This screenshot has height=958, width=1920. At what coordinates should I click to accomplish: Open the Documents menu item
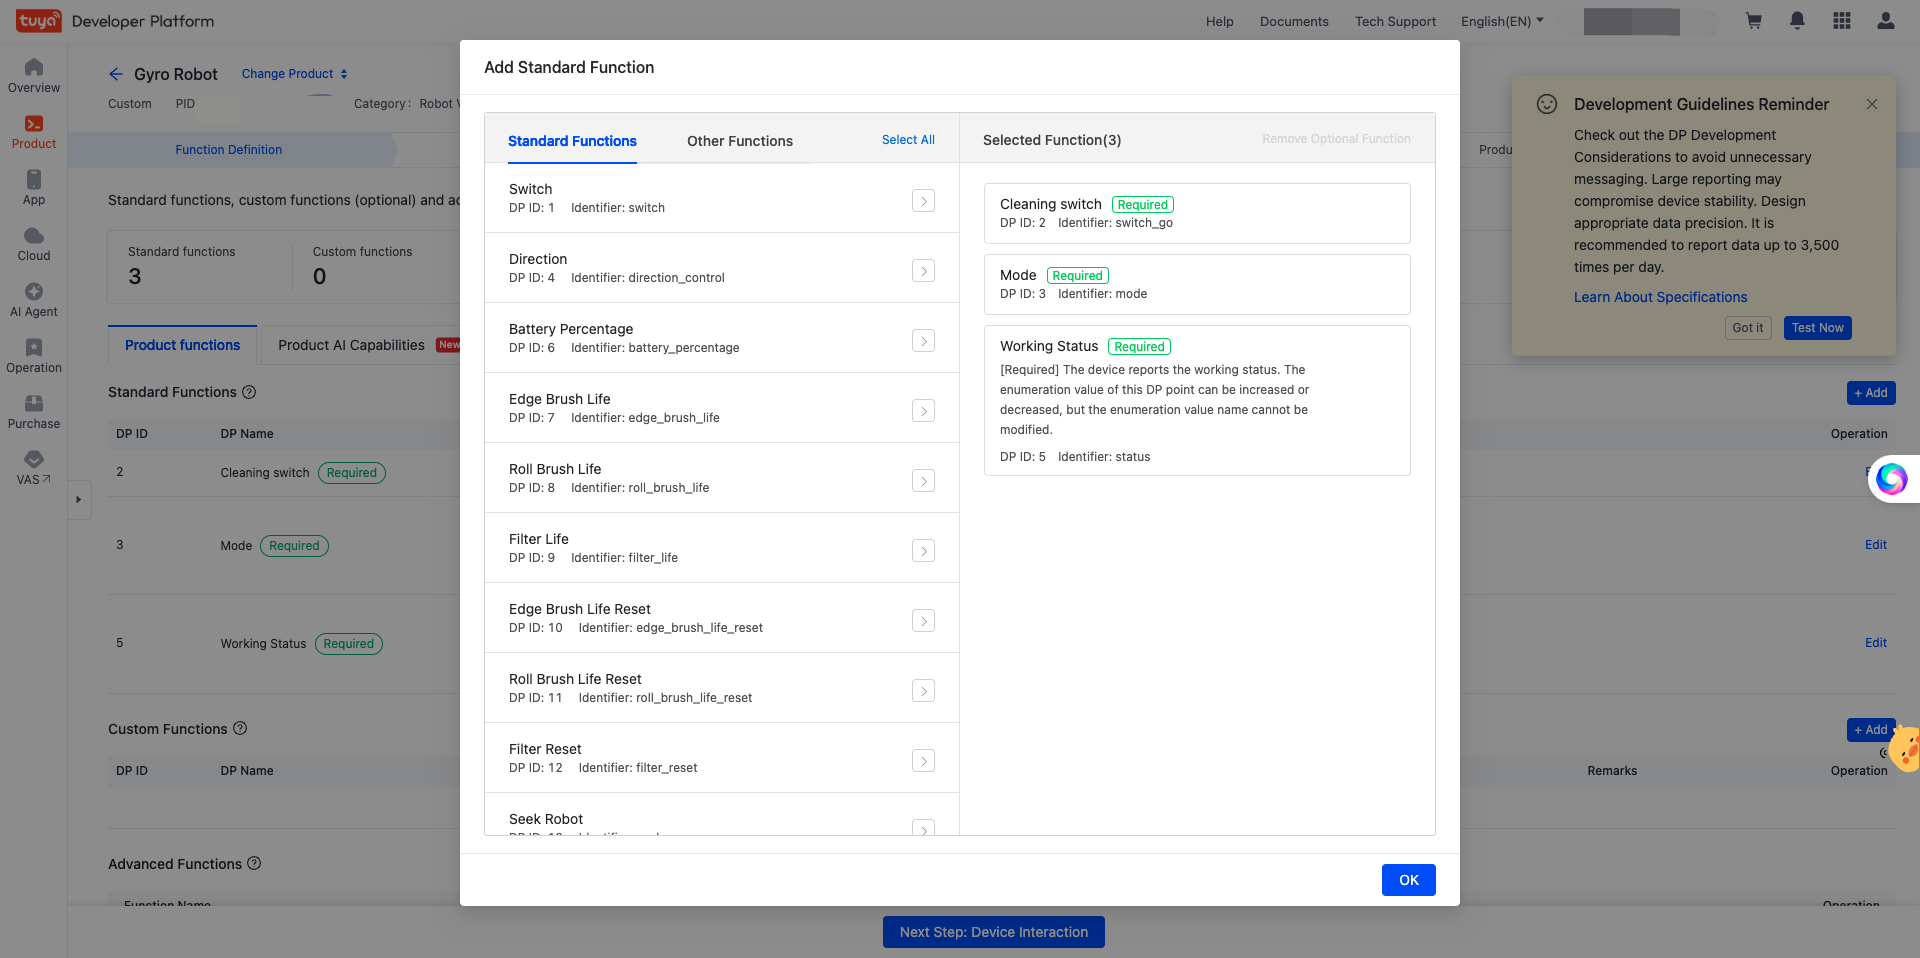[1294, 21]
